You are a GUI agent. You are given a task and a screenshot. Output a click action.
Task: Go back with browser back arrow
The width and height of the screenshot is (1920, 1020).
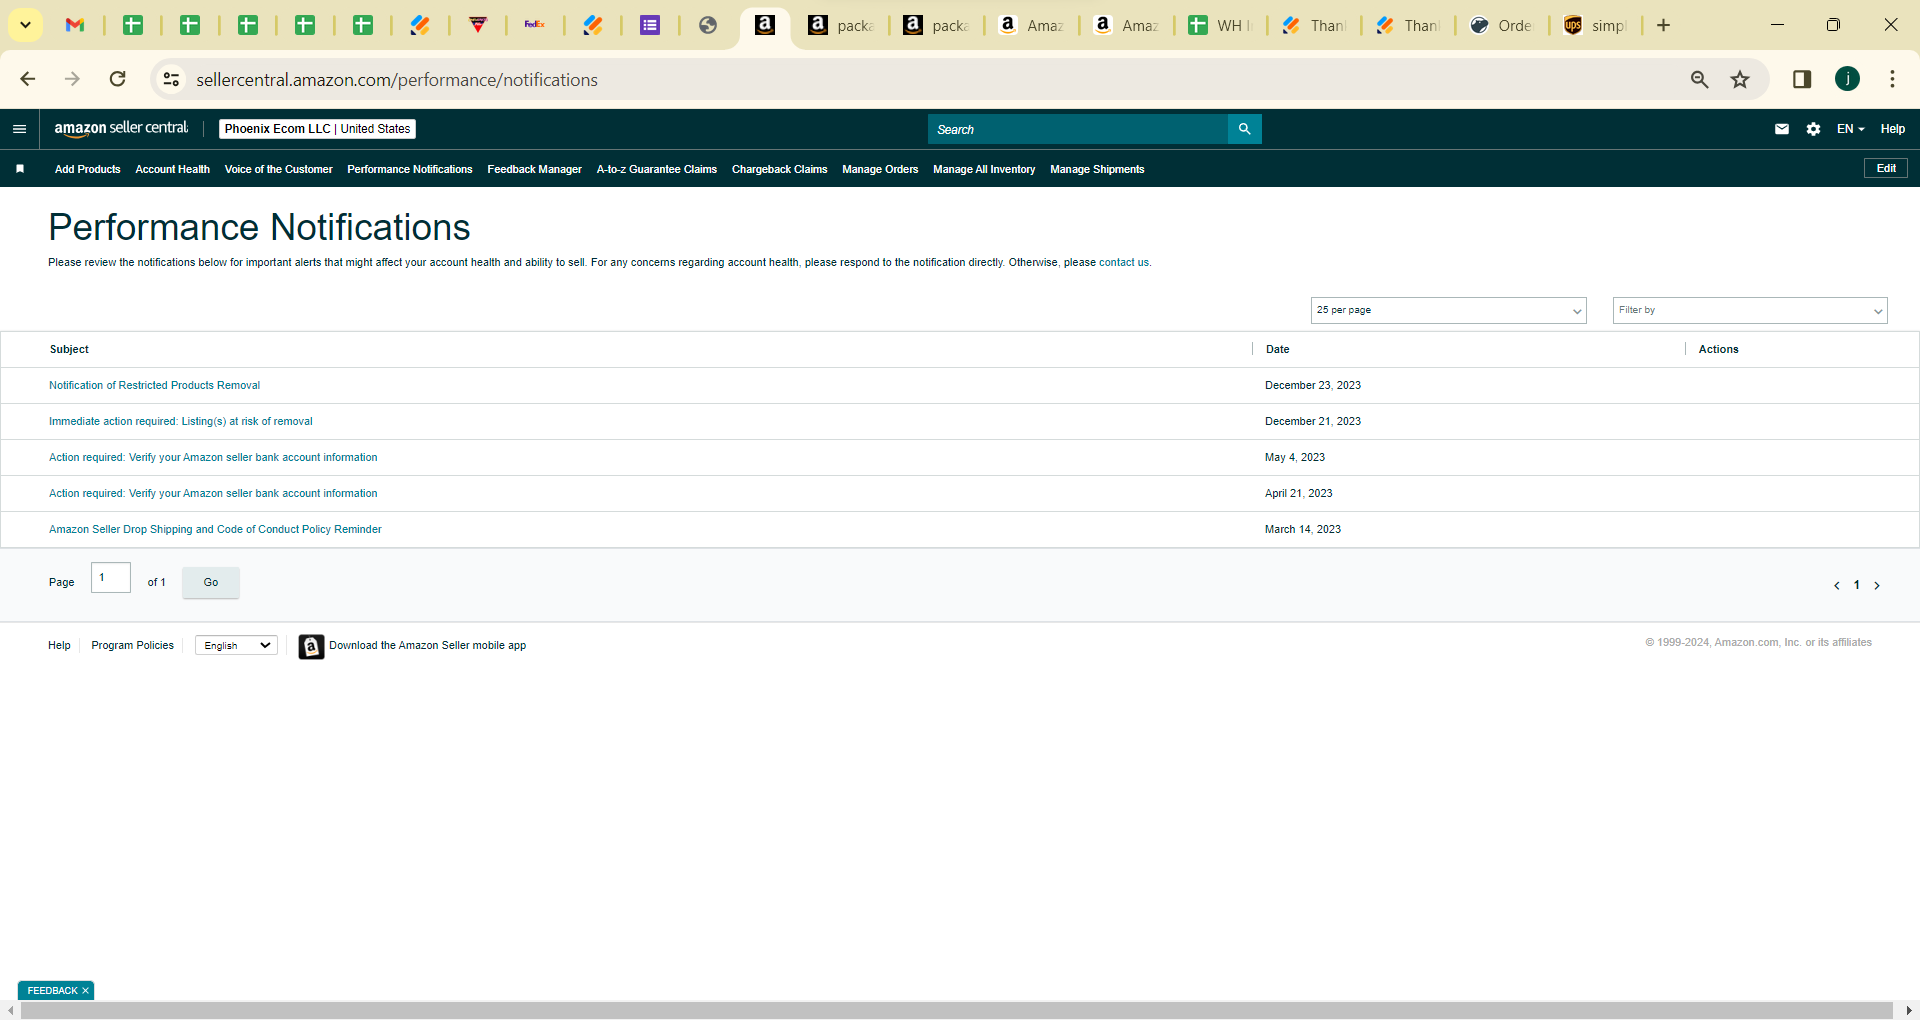[28, 79]
